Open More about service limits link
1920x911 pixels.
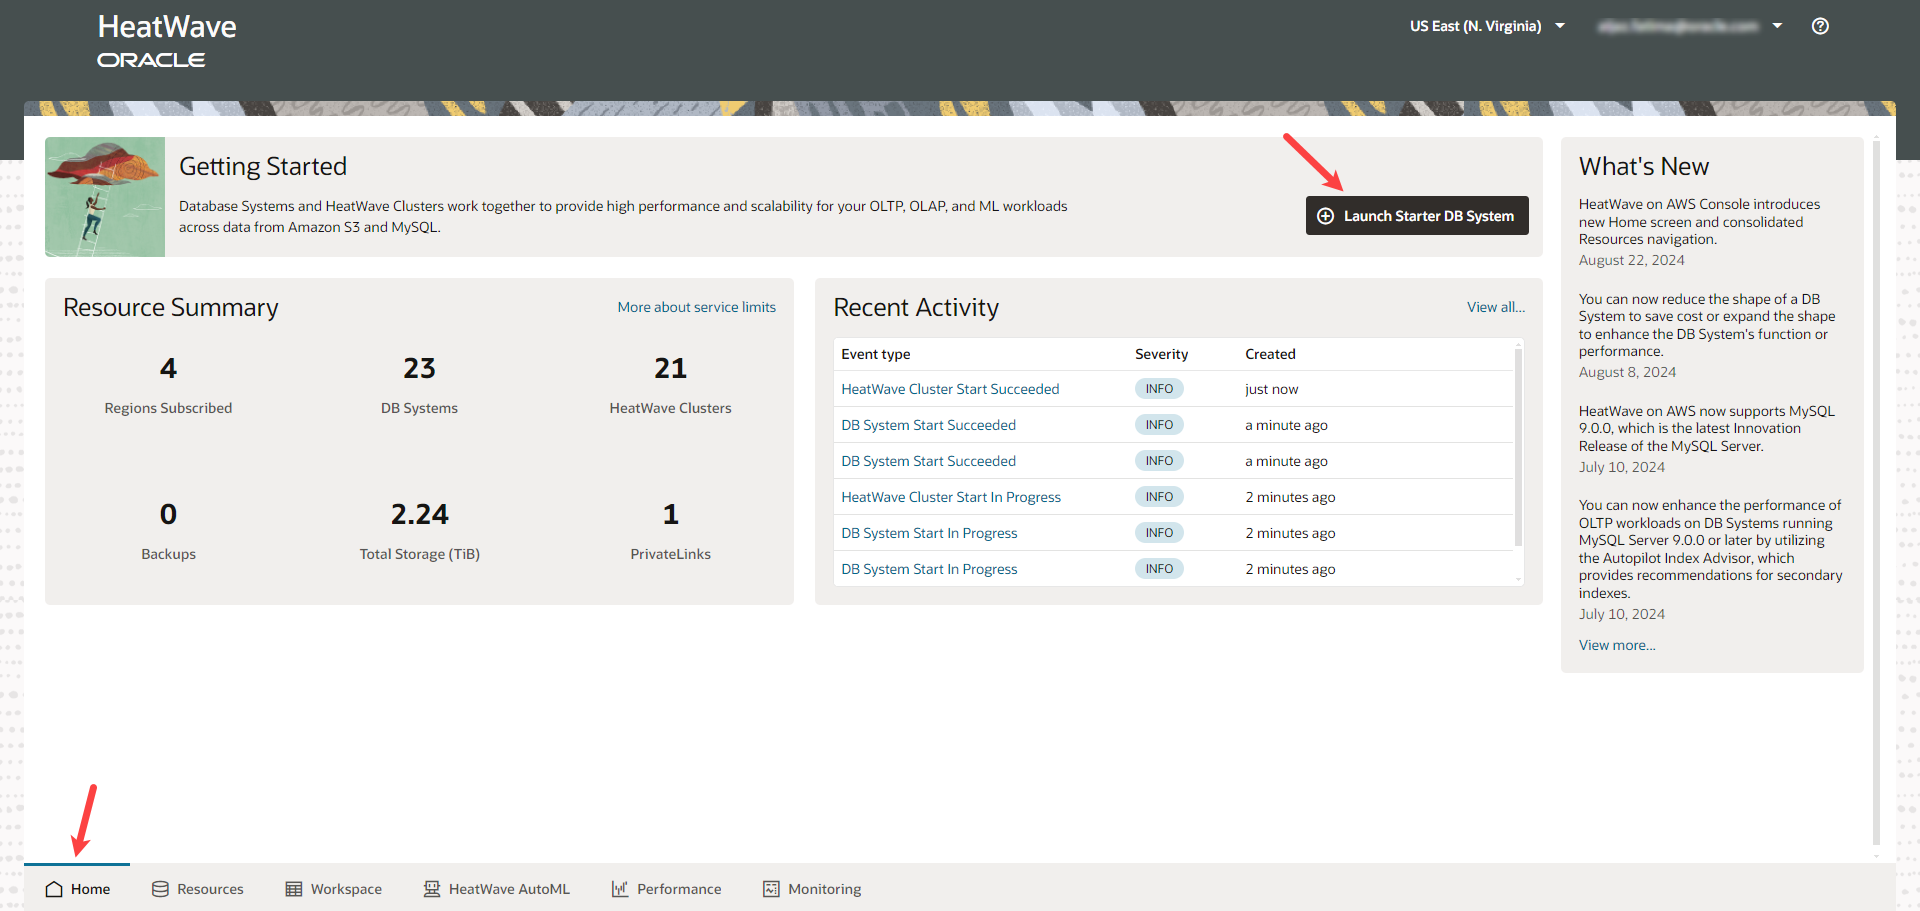click(696, 307)
